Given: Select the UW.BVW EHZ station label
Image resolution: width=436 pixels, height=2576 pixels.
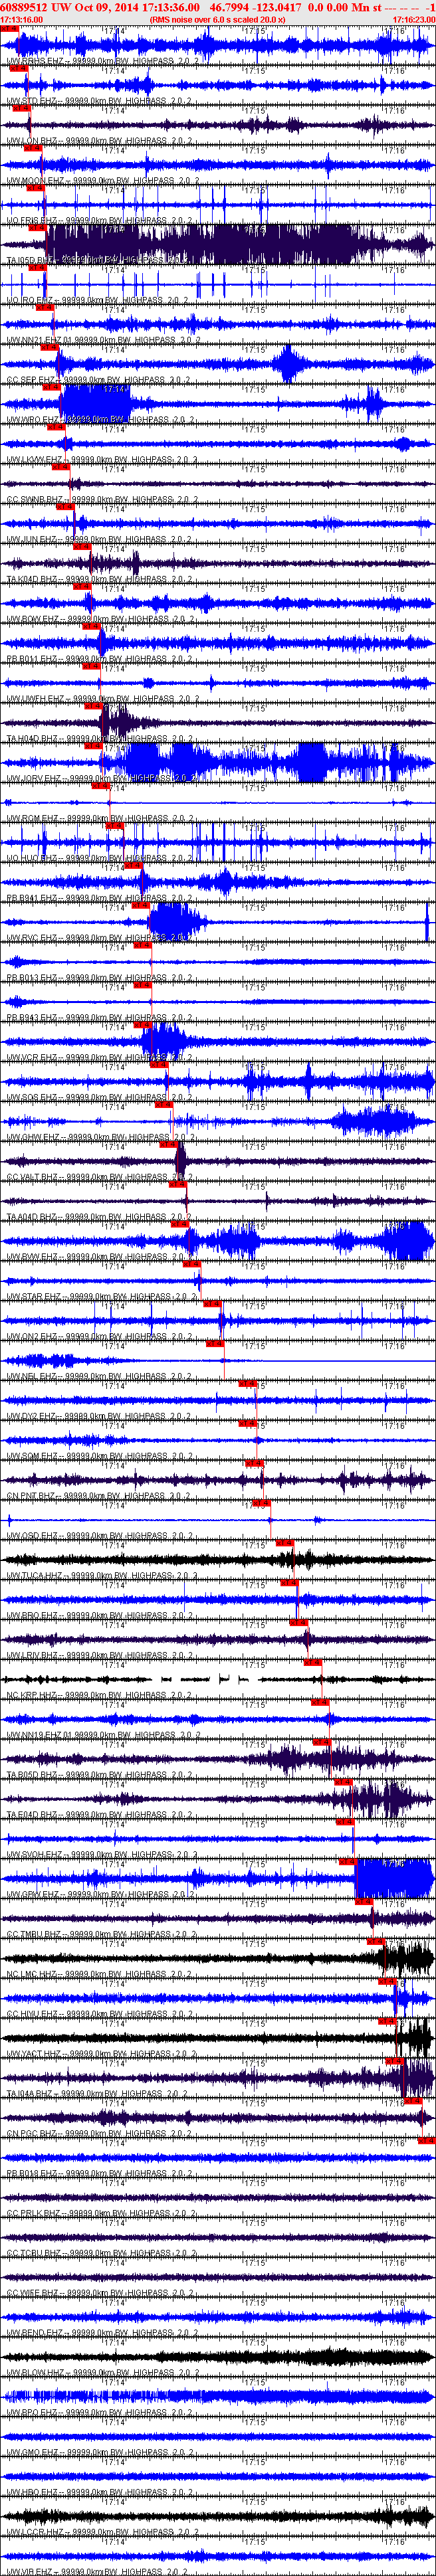Looking at the screenshot, I should point(100,1257).
